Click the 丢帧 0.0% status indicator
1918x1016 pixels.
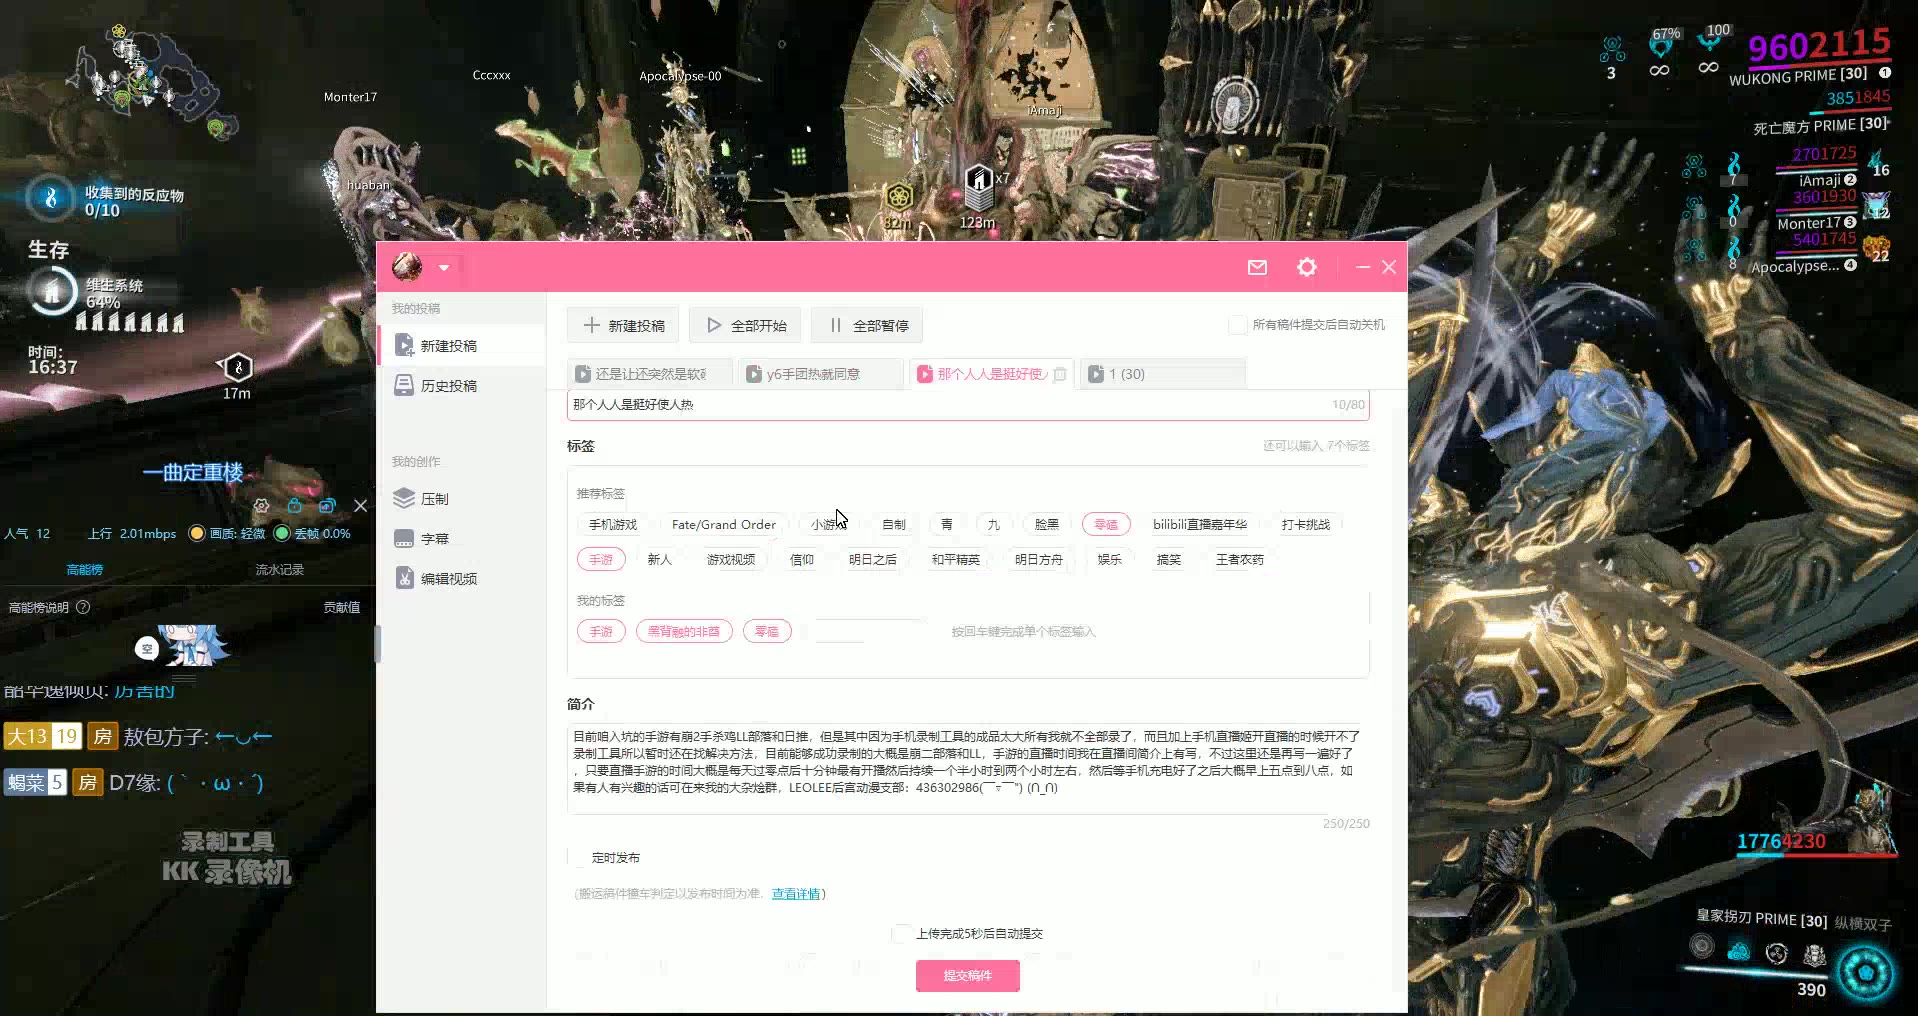[x=313, y=534]
